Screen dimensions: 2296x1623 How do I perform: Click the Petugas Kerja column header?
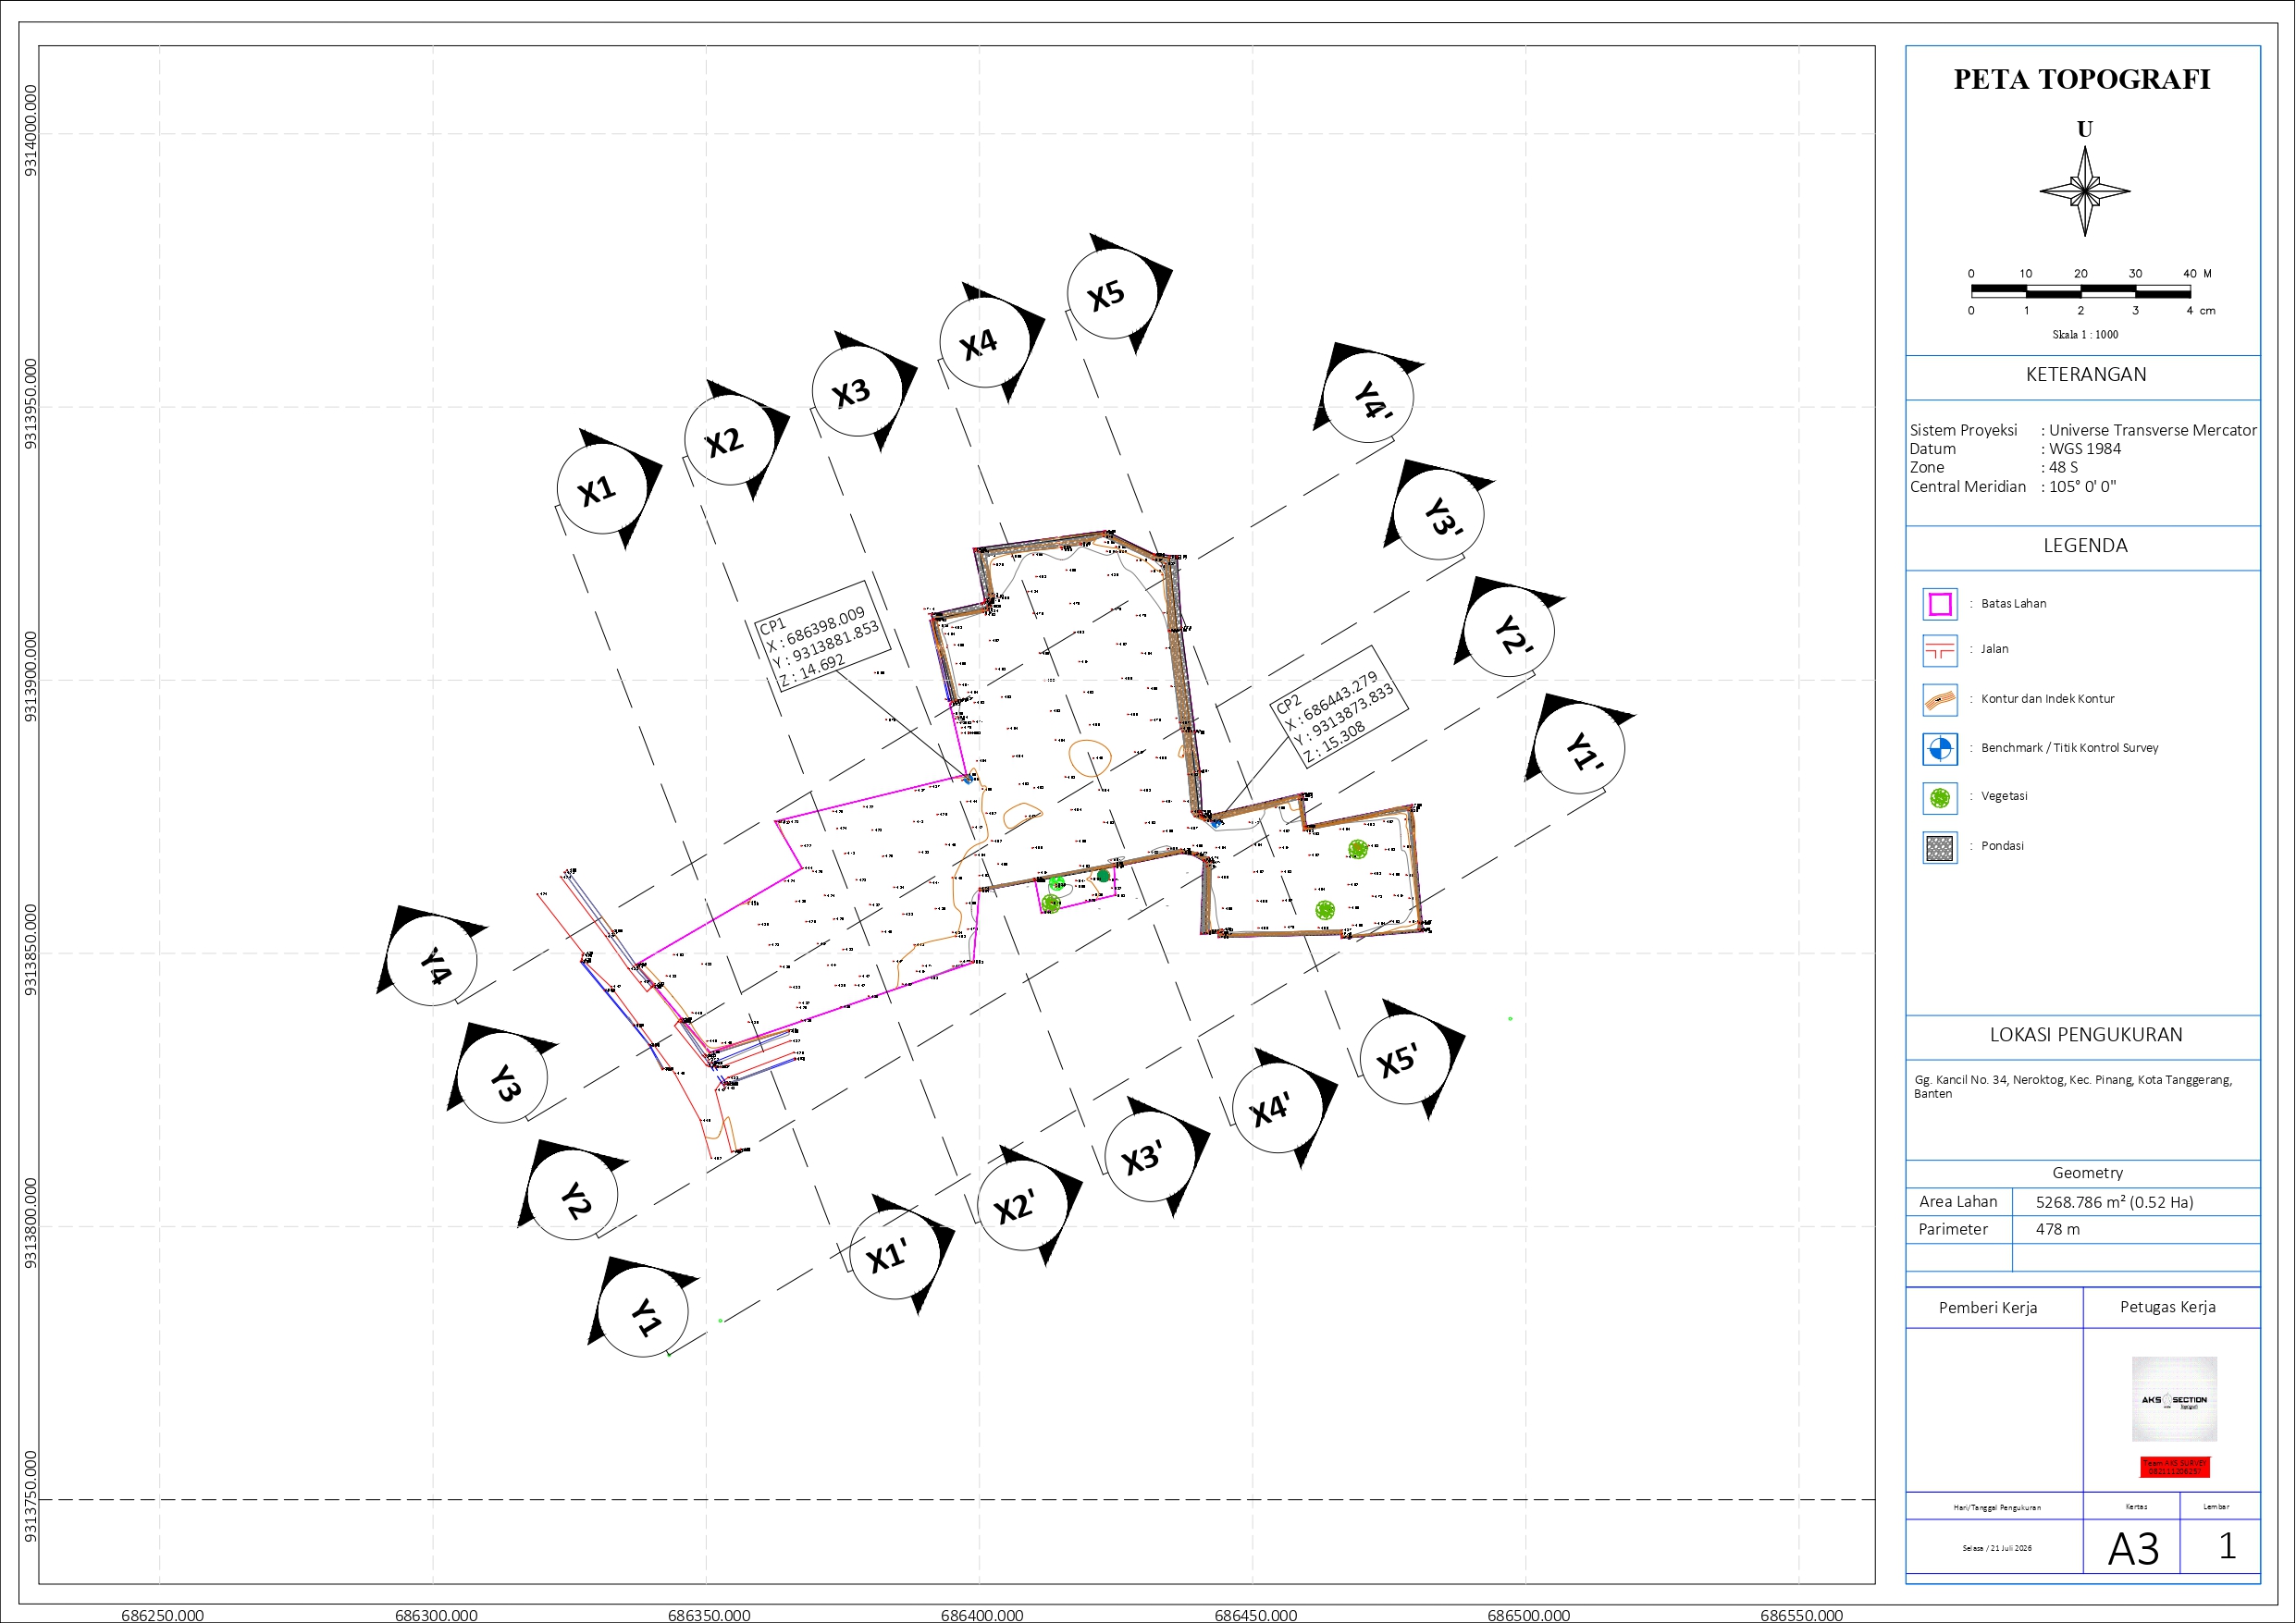[2167, 1307]
